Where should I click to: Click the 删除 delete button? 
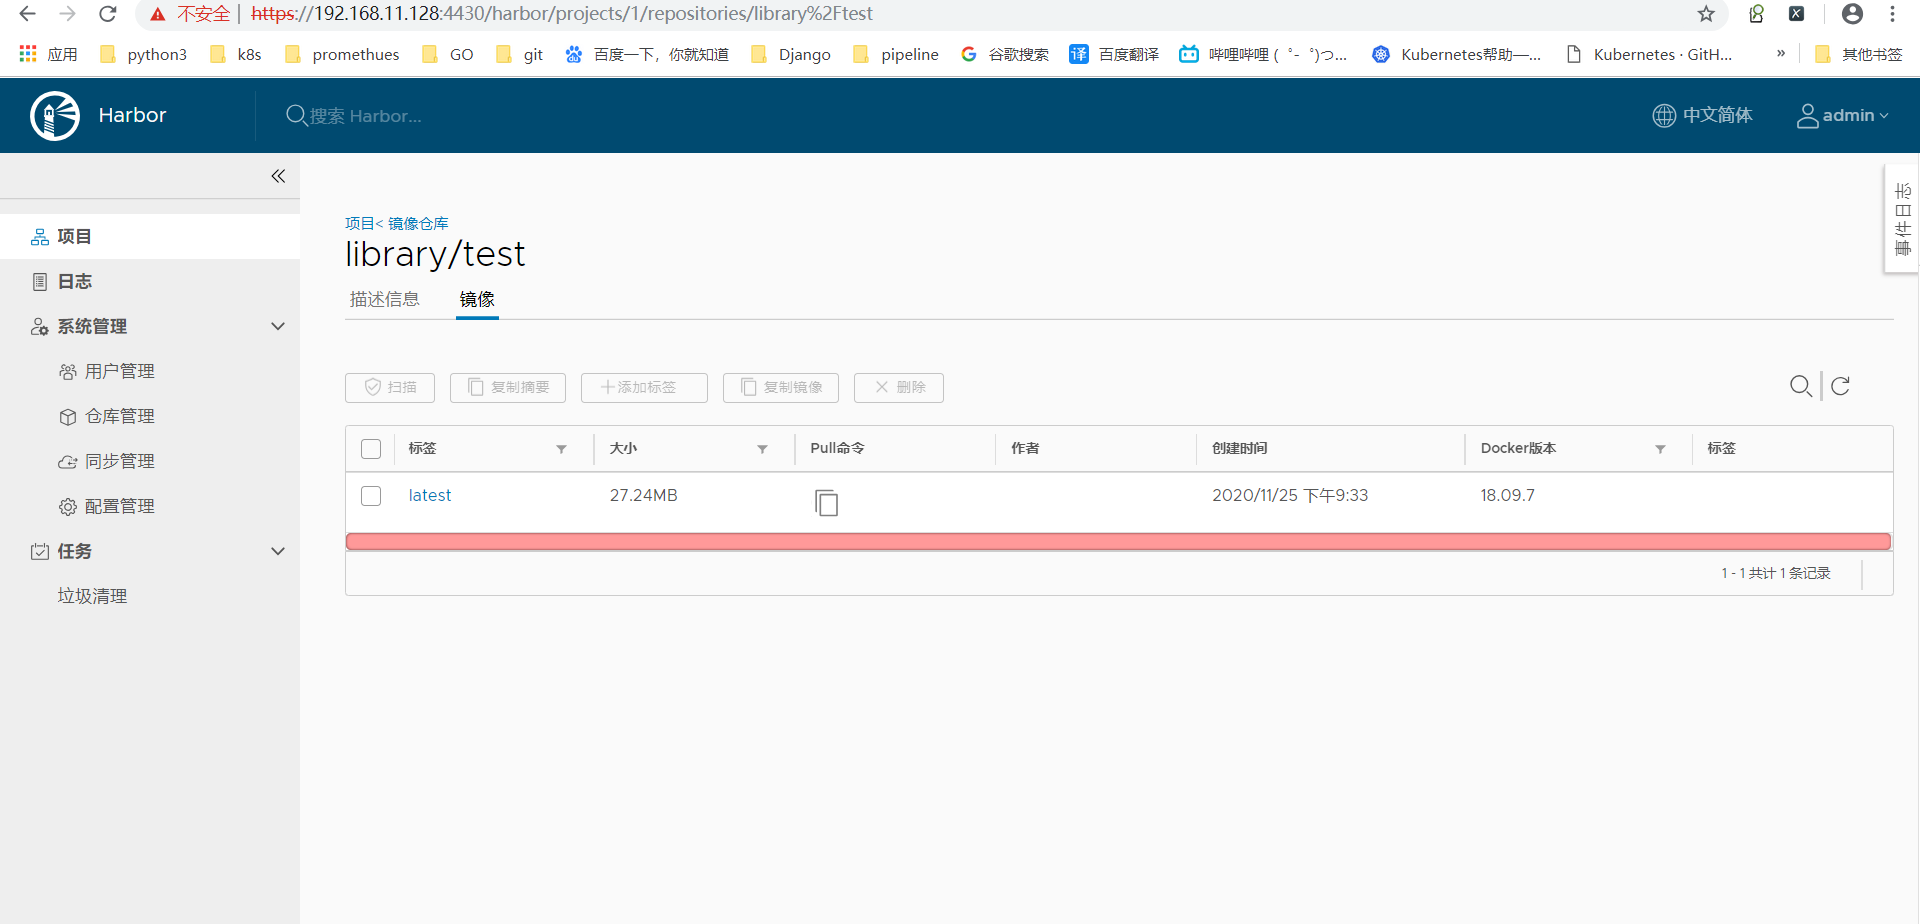(898, 388)
